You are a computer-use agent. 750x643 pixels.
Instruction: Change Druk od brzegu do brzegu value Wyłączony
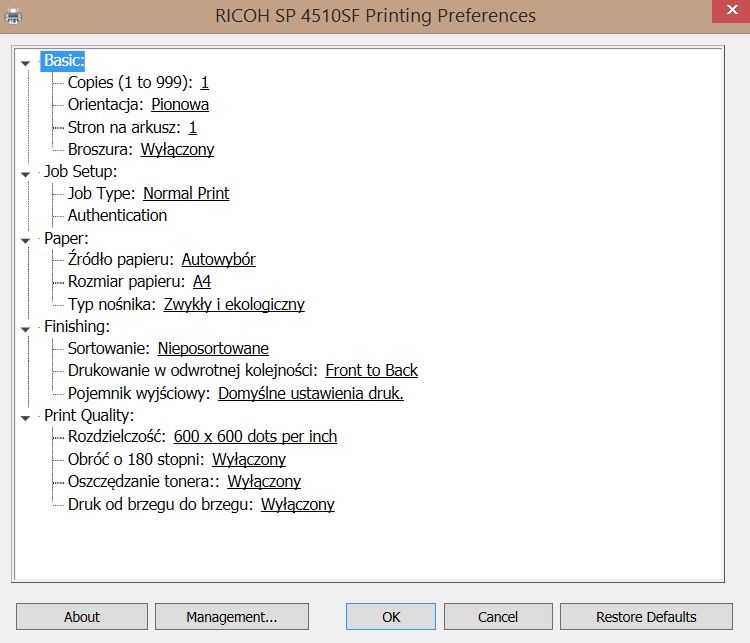click(x=298, y=504)
